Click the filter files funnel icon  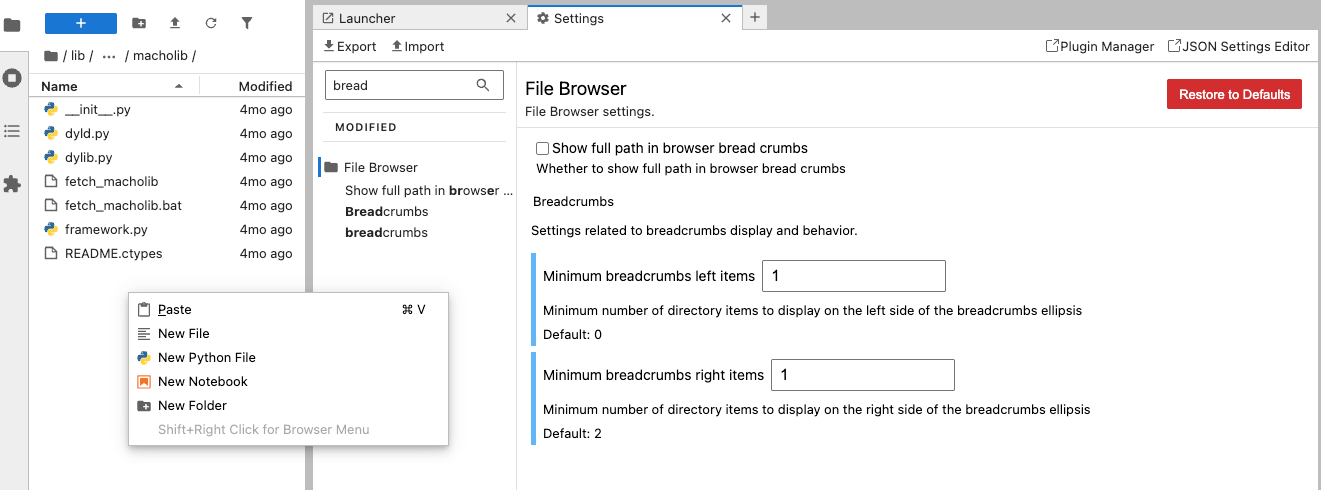(247, 23)
